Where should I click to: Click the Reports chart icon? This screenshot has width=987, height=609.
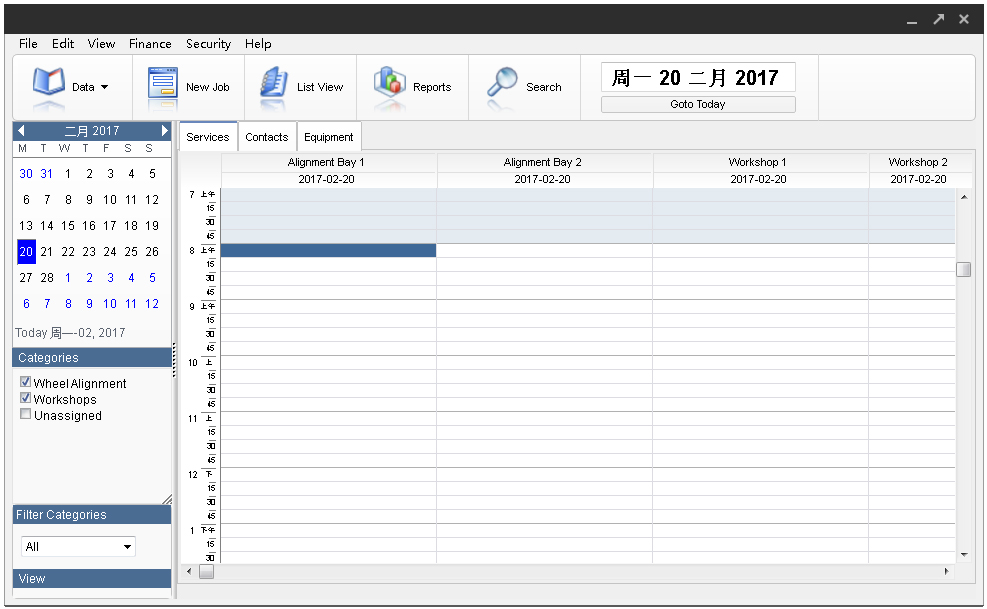tap(390, 81)
